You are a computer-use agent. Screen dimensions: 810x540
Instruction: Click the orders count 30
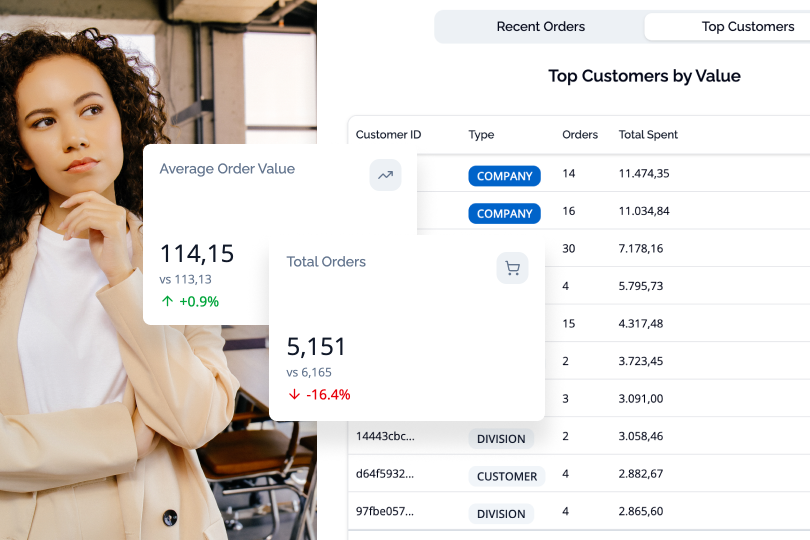coord(569,249)
